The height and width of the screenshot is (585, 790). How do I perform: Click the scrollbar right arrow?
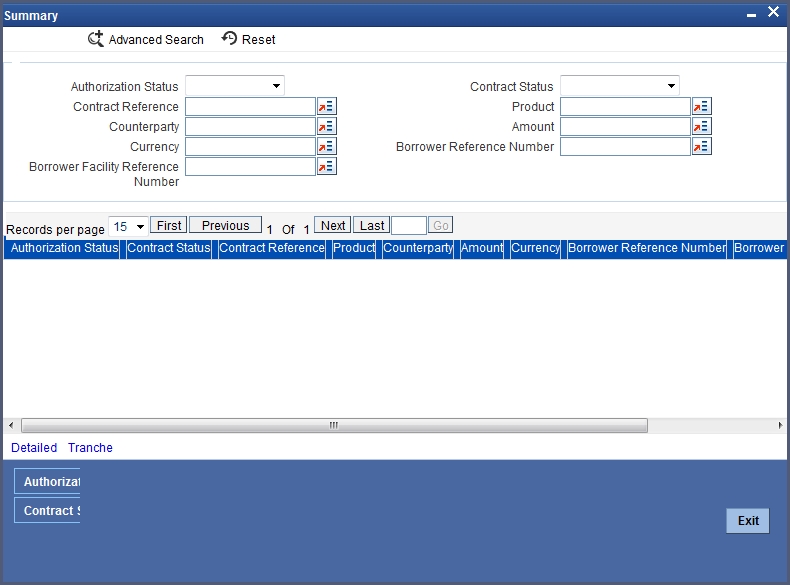[x=780, y=425]
